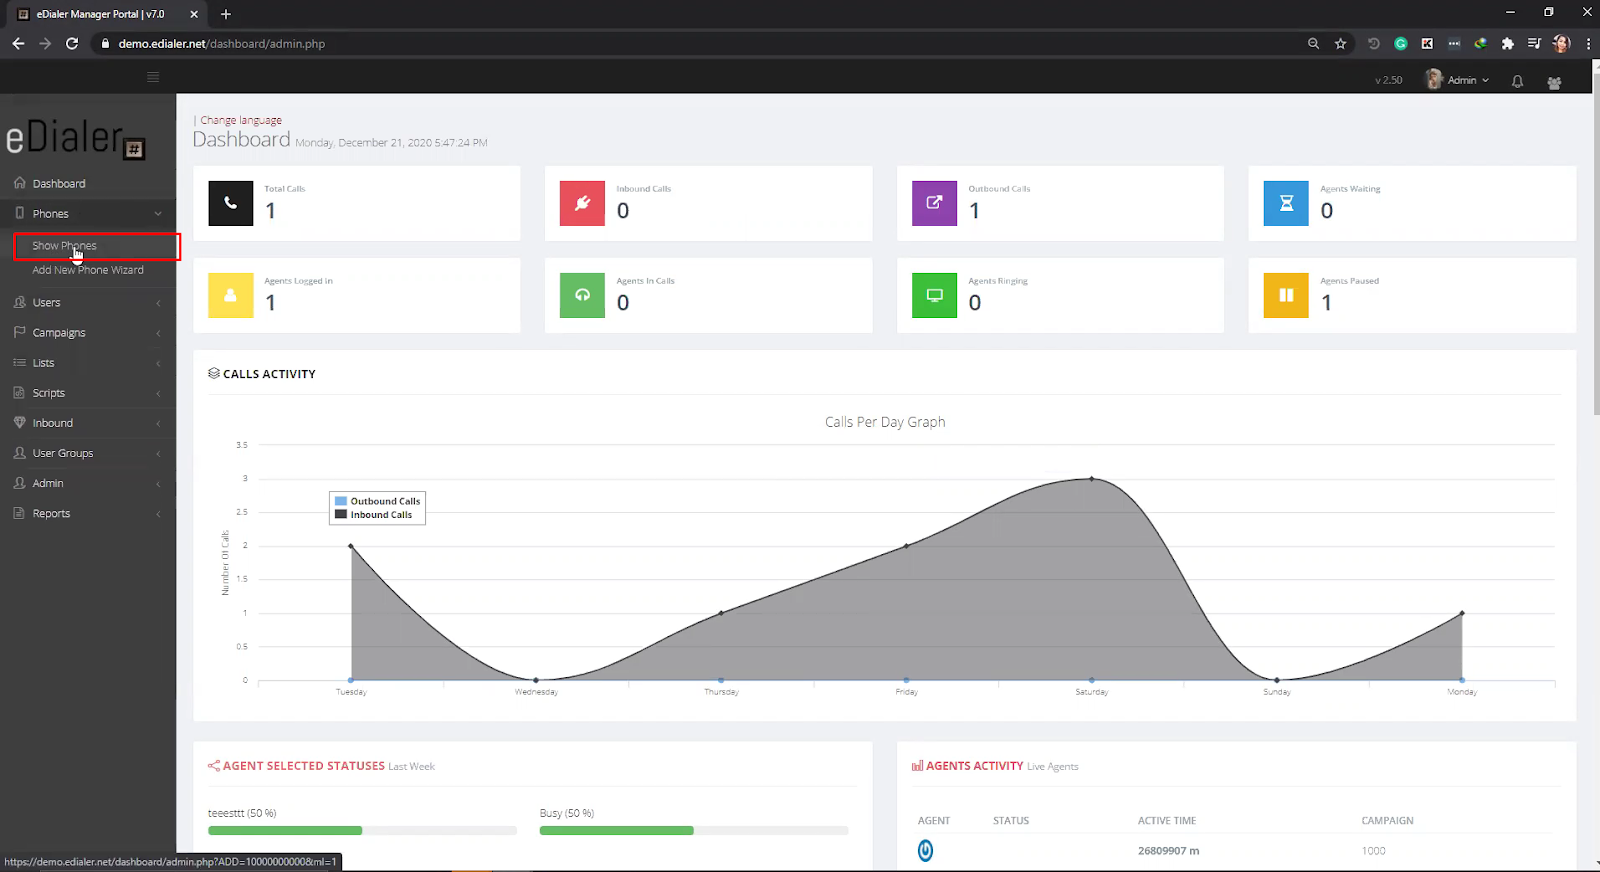Click the green Agents In Calls headset icon
This screenshot has height=872, width=1600.
tap(582, 295)
